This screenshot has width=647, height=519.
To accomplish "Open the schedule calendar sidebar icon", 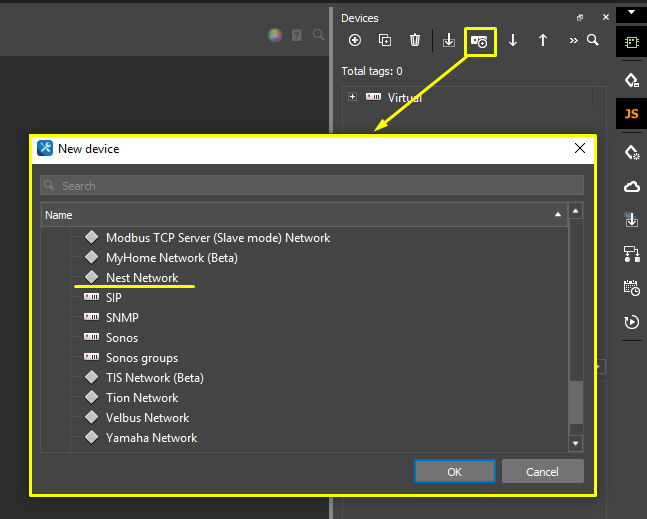I will click(631, 288).
